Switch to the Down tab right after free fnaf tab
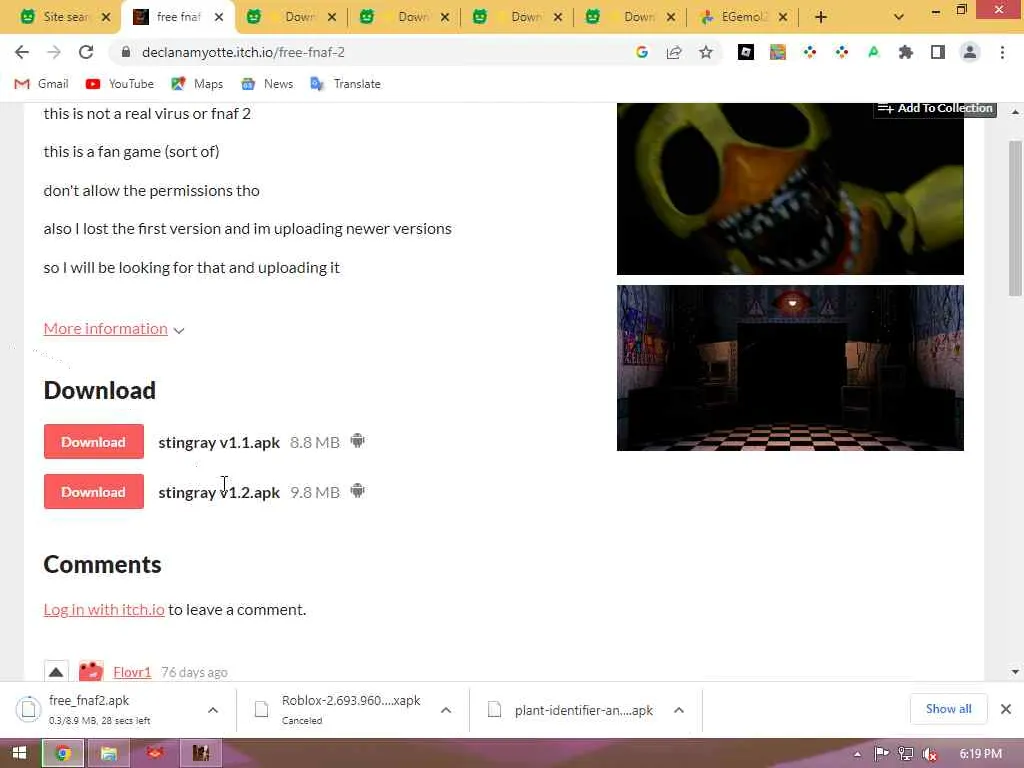 (x=292, y=17)
